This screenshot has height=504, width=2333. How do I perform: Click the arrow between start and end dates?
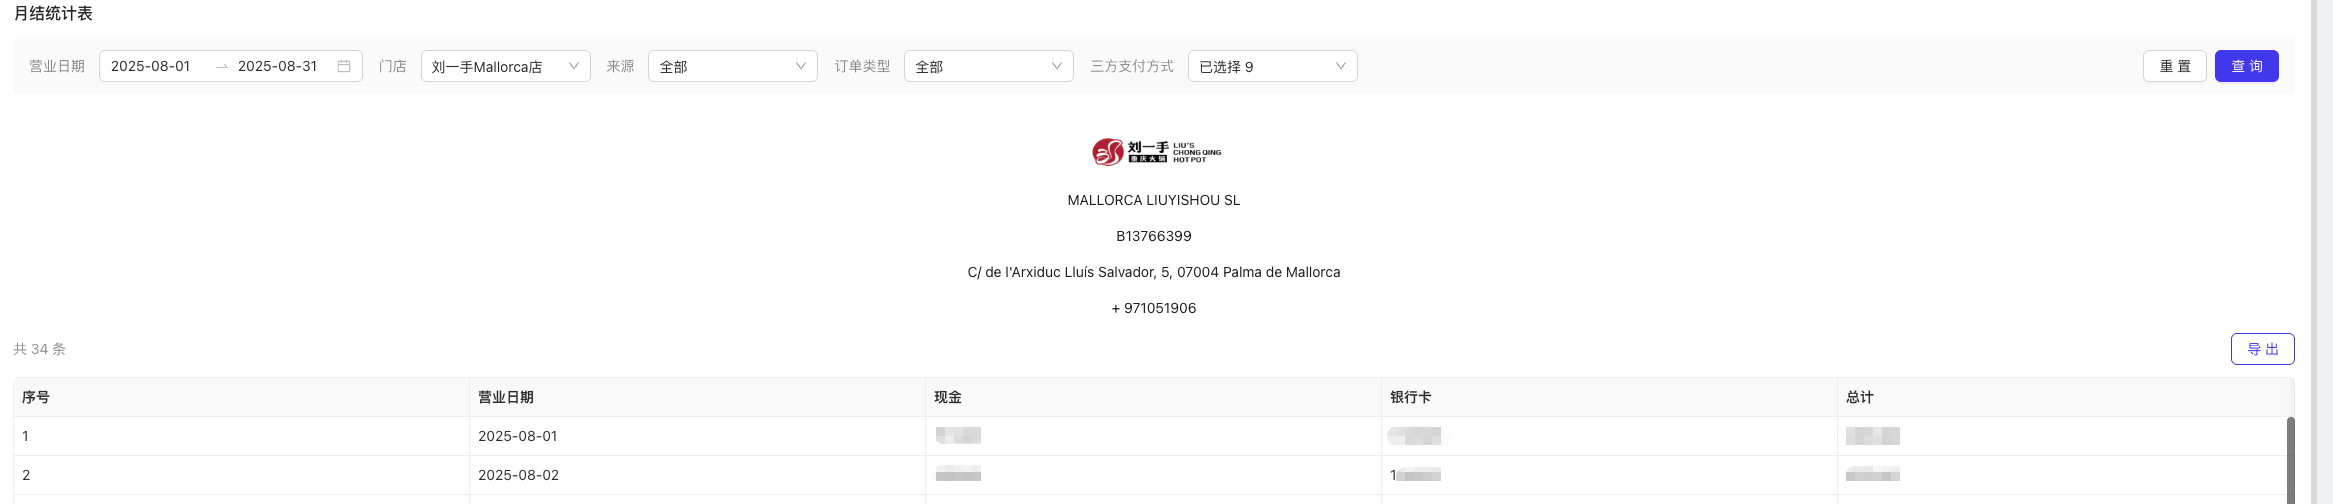[x=222, y=66]
